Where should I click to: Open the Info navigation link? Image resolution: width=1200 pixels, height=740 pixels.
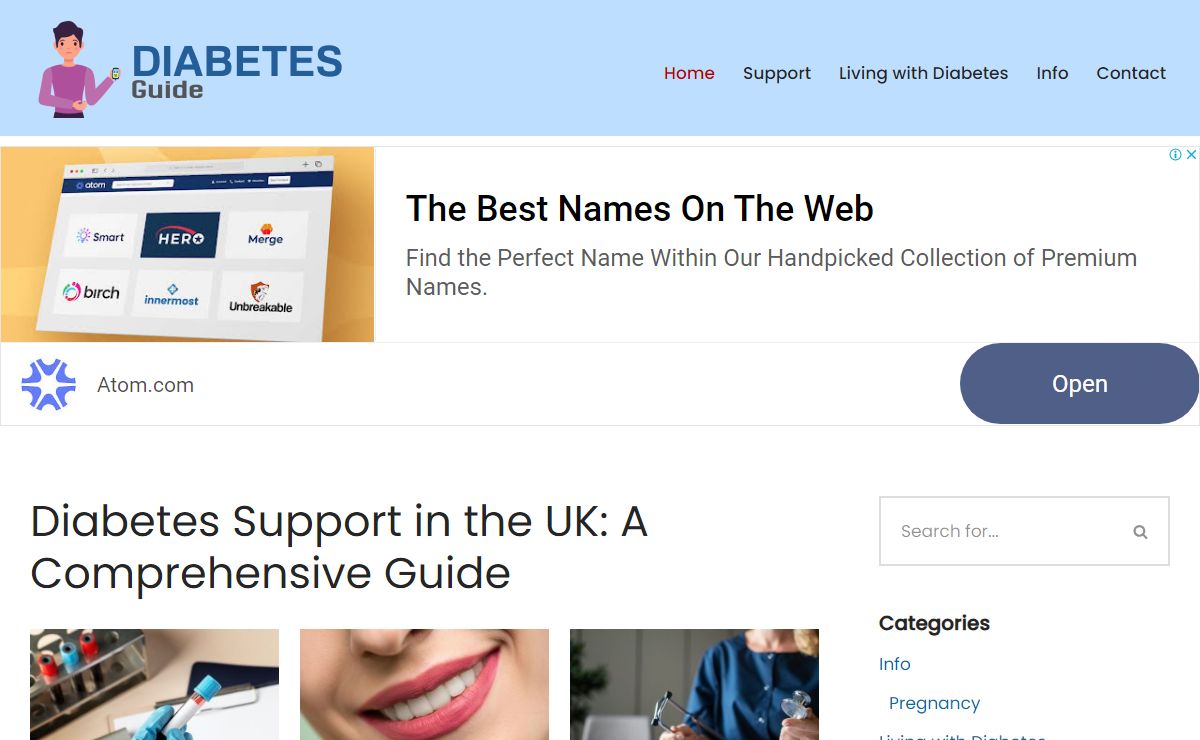tap(1052, 73)
